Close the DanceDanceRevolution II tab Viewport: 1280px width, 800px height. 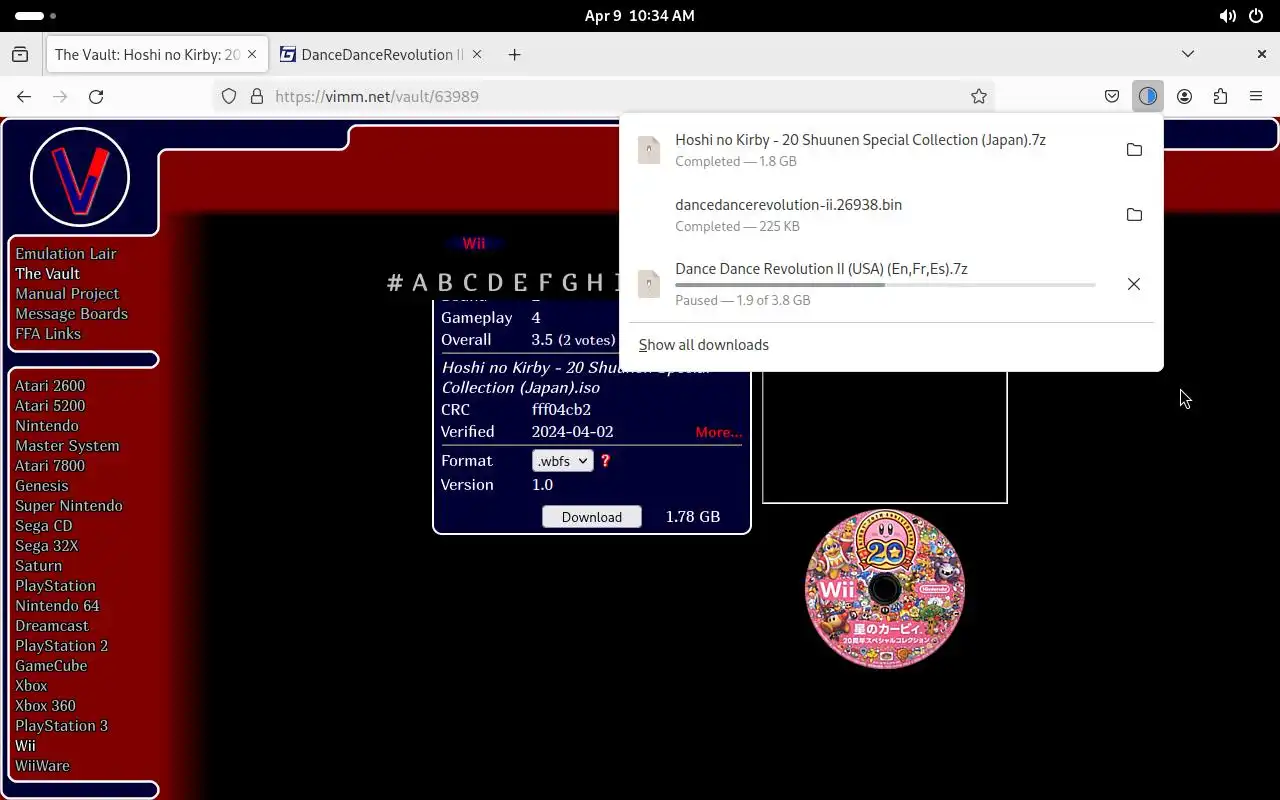coord(477,54)
